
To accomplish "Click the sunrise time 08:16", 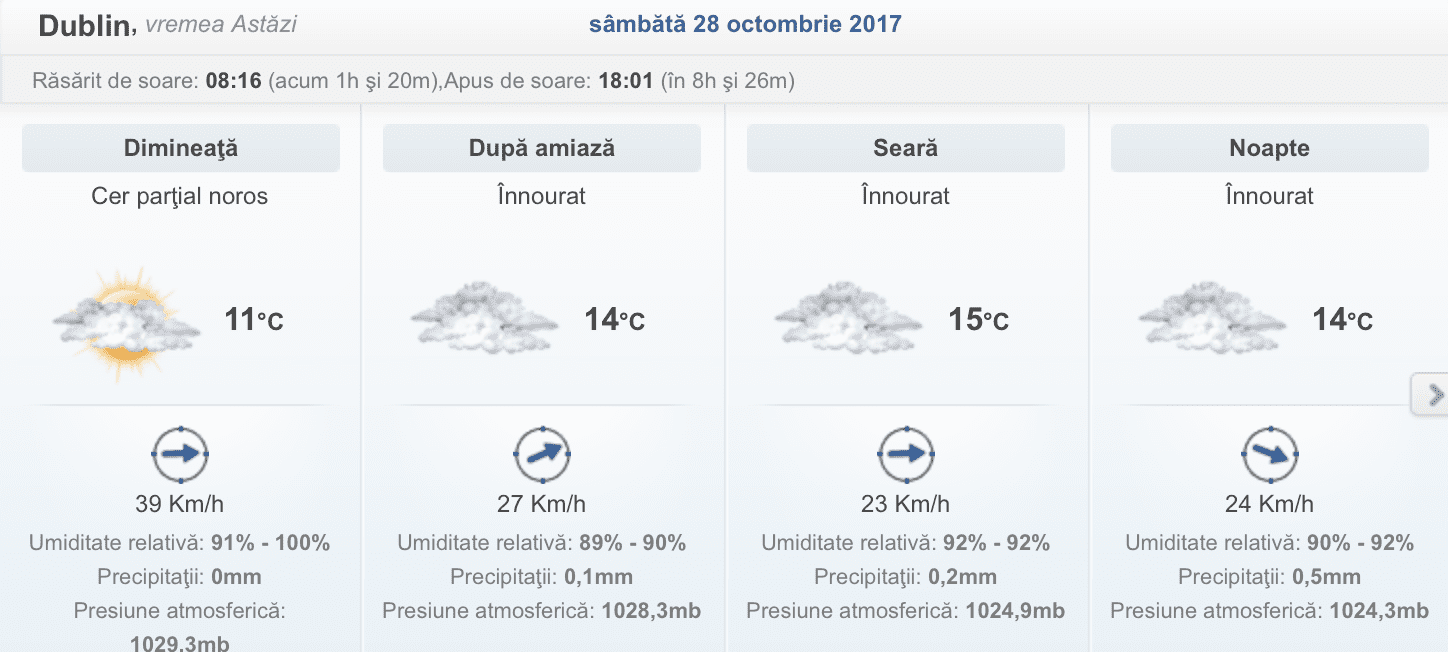I will click(x=233, y=81).
